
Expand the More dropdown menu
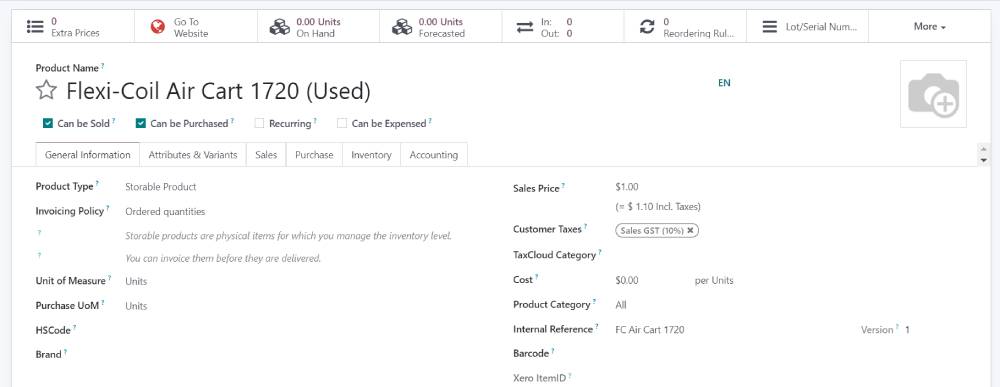pyautogui.click(x=929, y=27)
